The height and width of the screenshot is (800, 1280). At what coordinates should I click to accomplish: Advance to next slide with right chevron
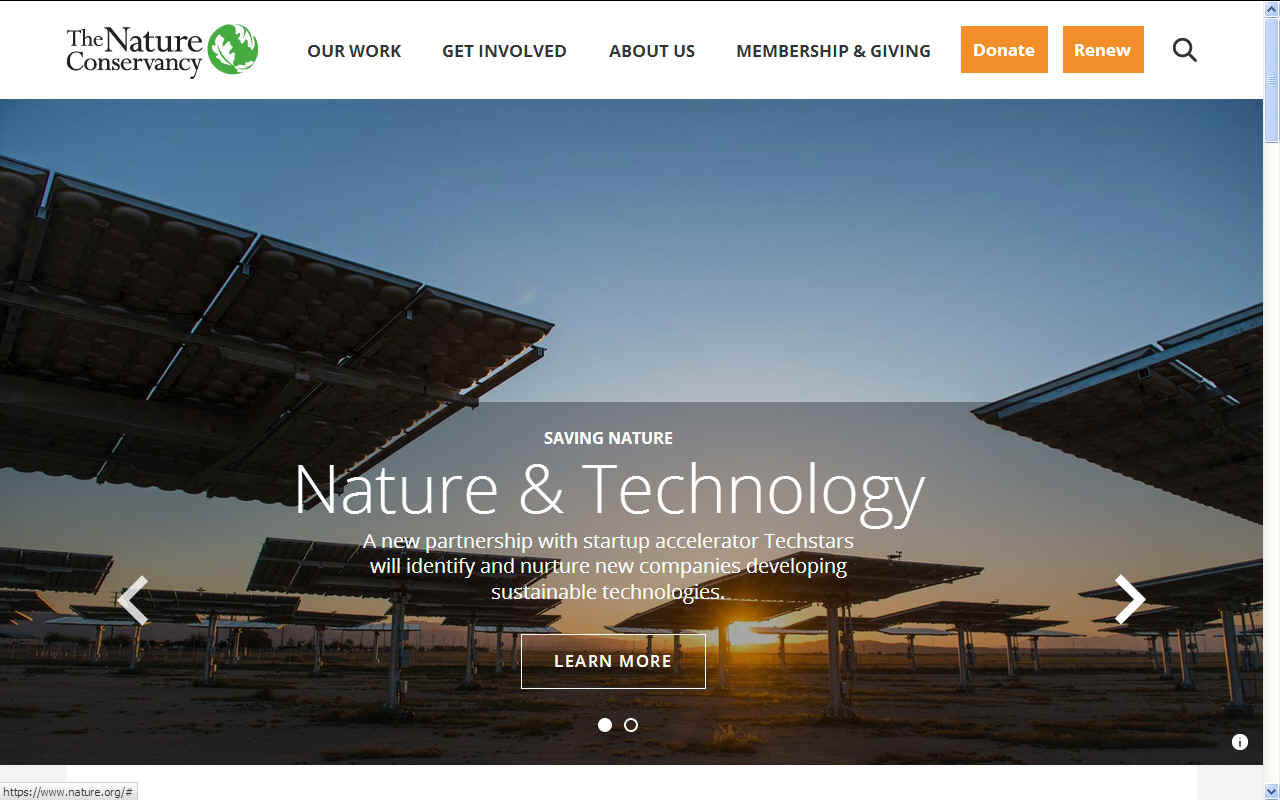[x=1130, y=599]
